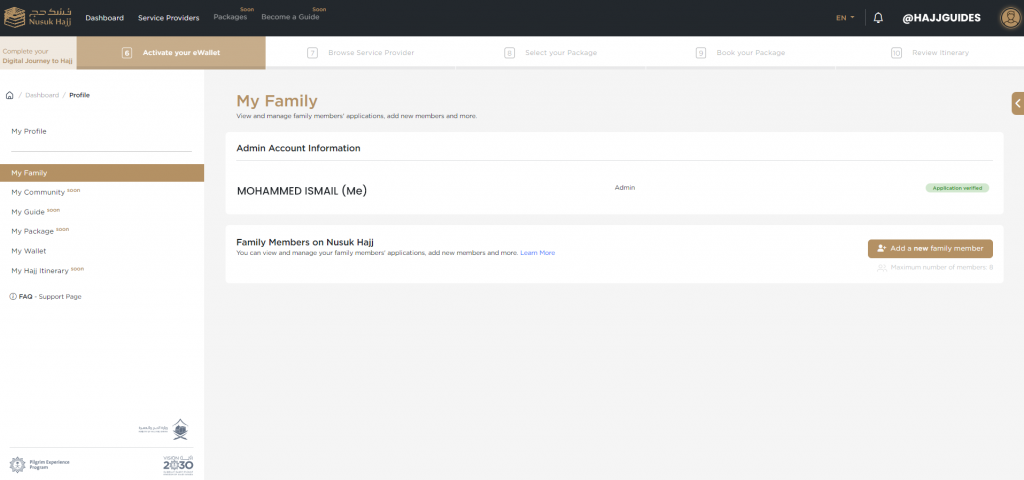Open My Profile in the sidebar
Viewport: 1024px width, 480px height.
click(x=29, y=131)
